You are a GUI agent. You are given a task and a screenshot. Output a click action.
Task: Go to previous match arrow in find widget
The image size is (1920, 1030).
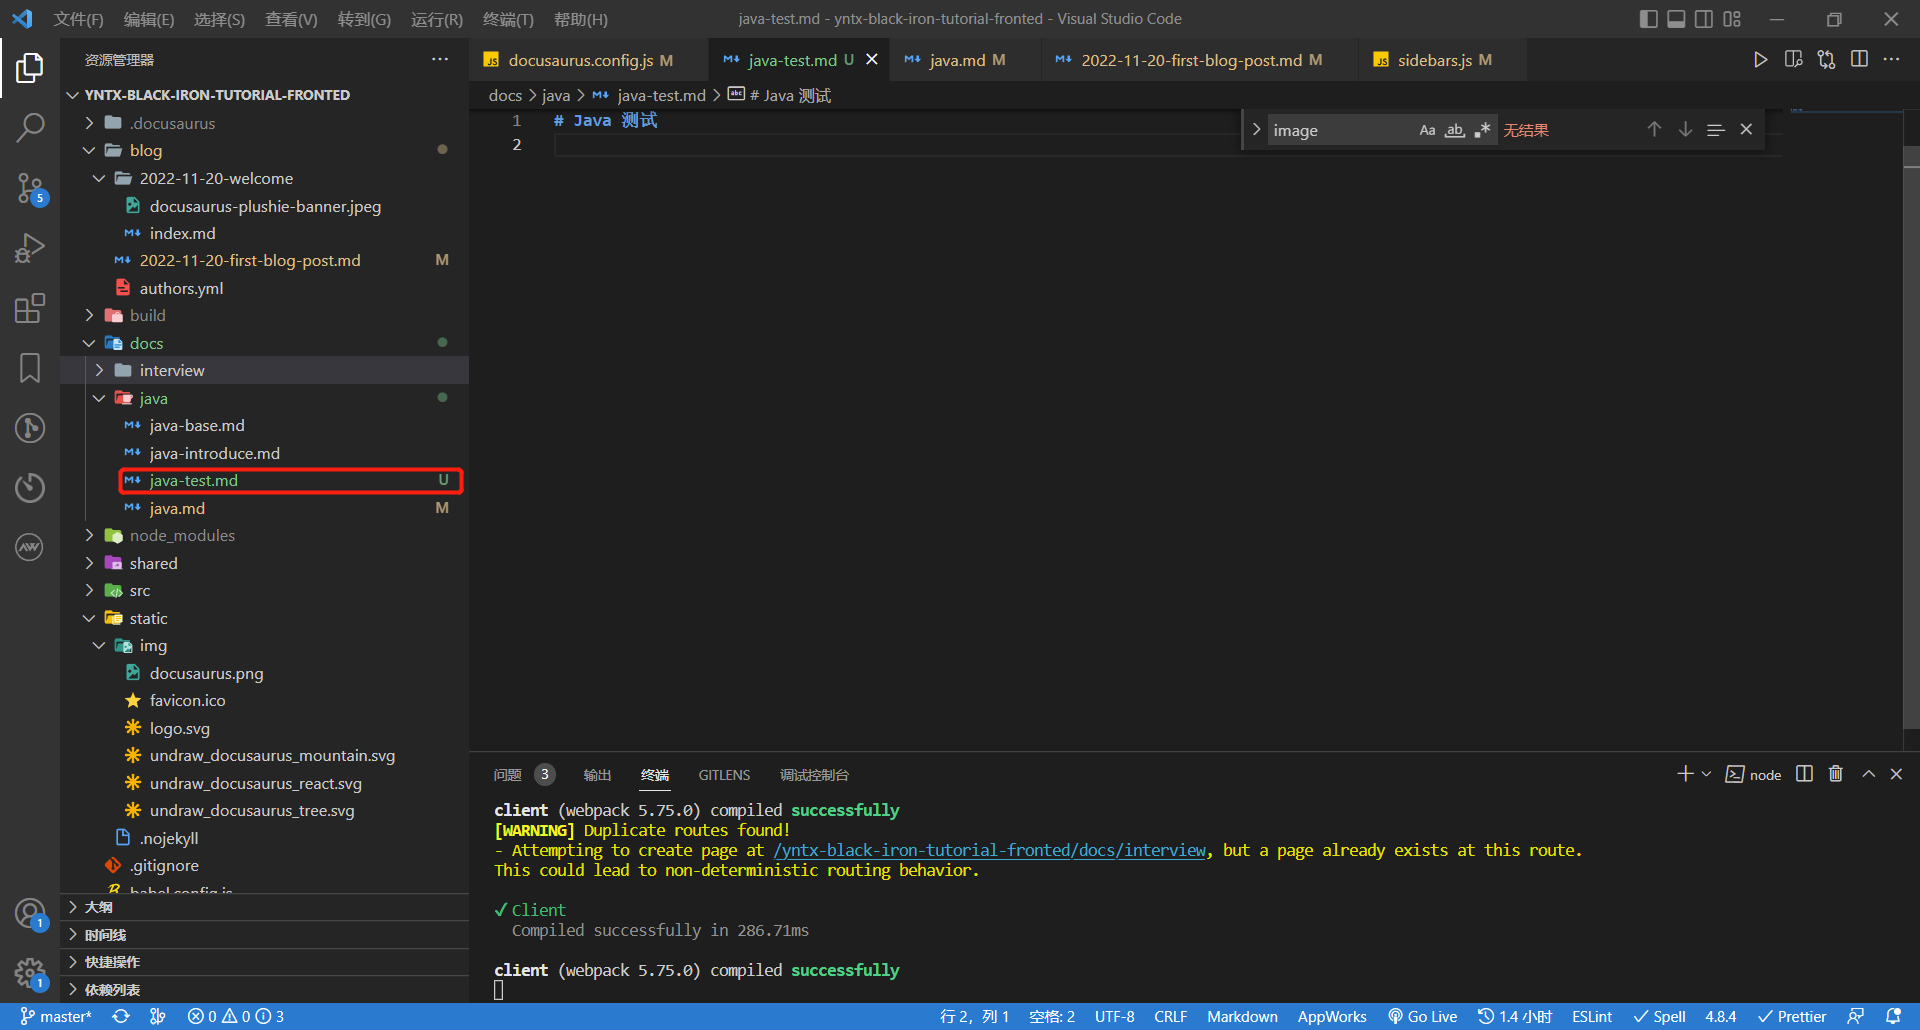click(1654, 130)
